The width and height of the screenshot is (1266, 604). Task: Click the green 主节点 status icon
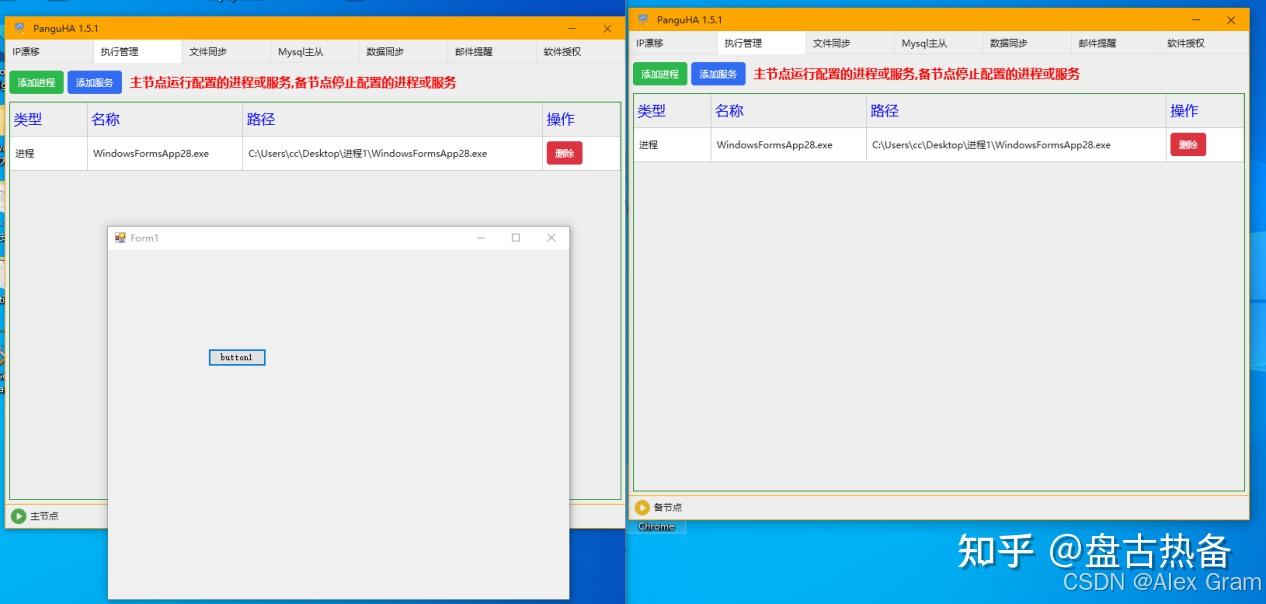pyautogui.click(x=19, y=516)
